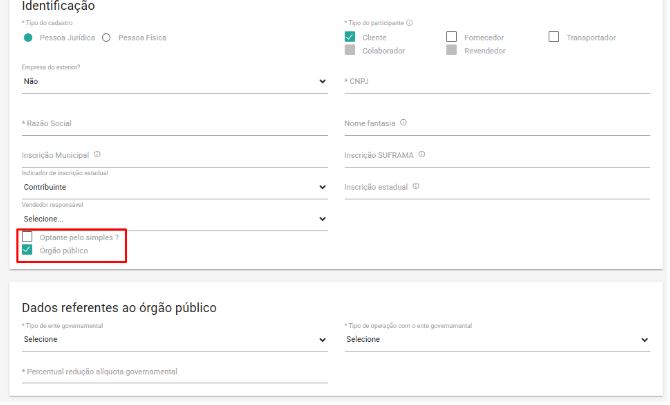Click the CNPJ input field

pos(497,81)
